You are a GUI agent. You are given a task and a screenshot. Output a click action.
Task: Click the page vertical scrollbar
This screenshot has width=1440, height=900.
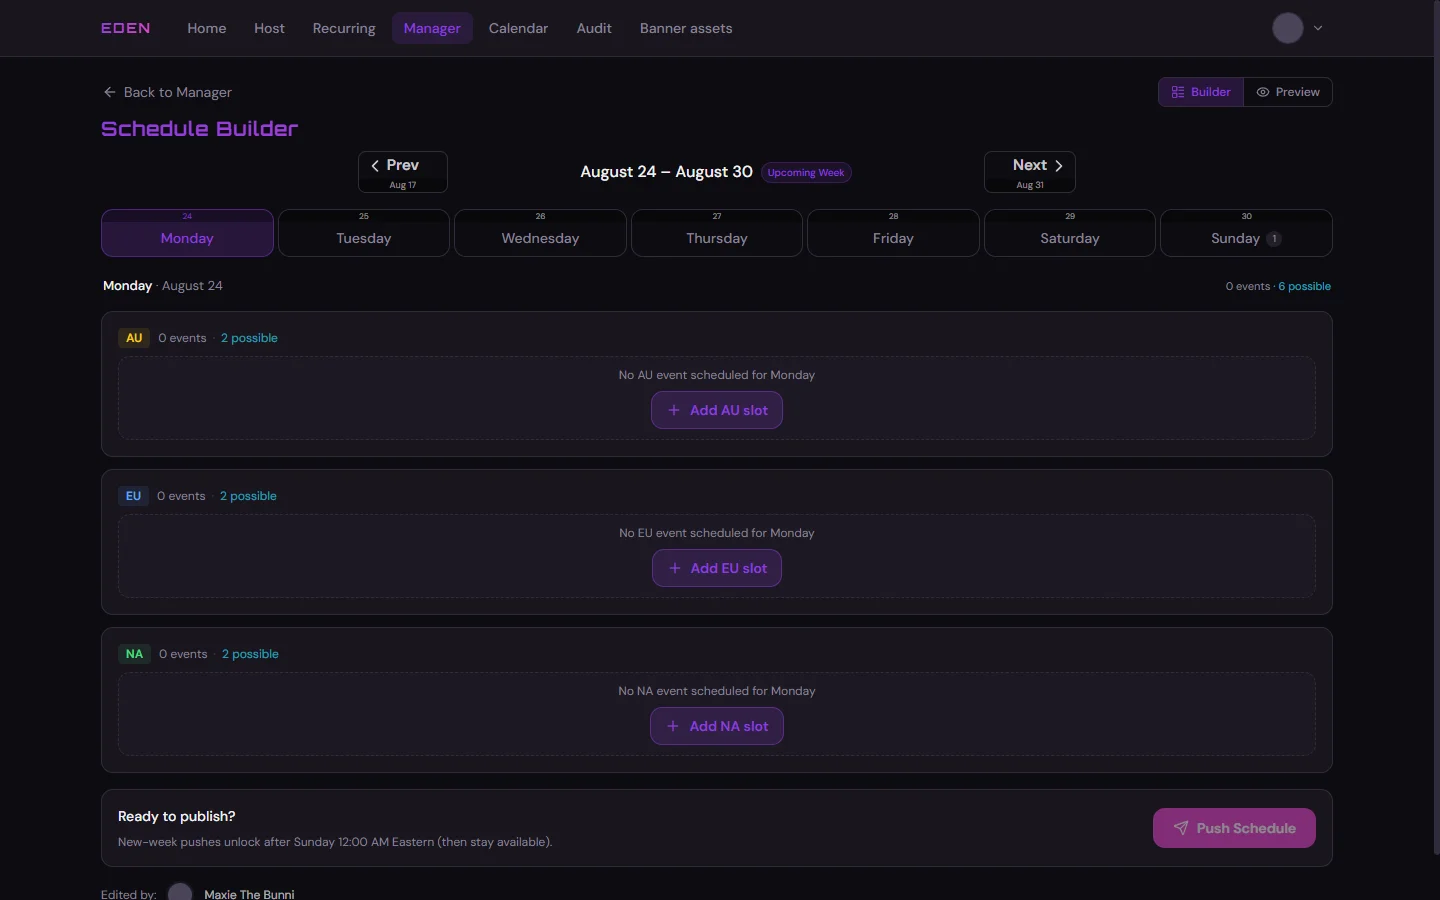(x=1436, y=428)
